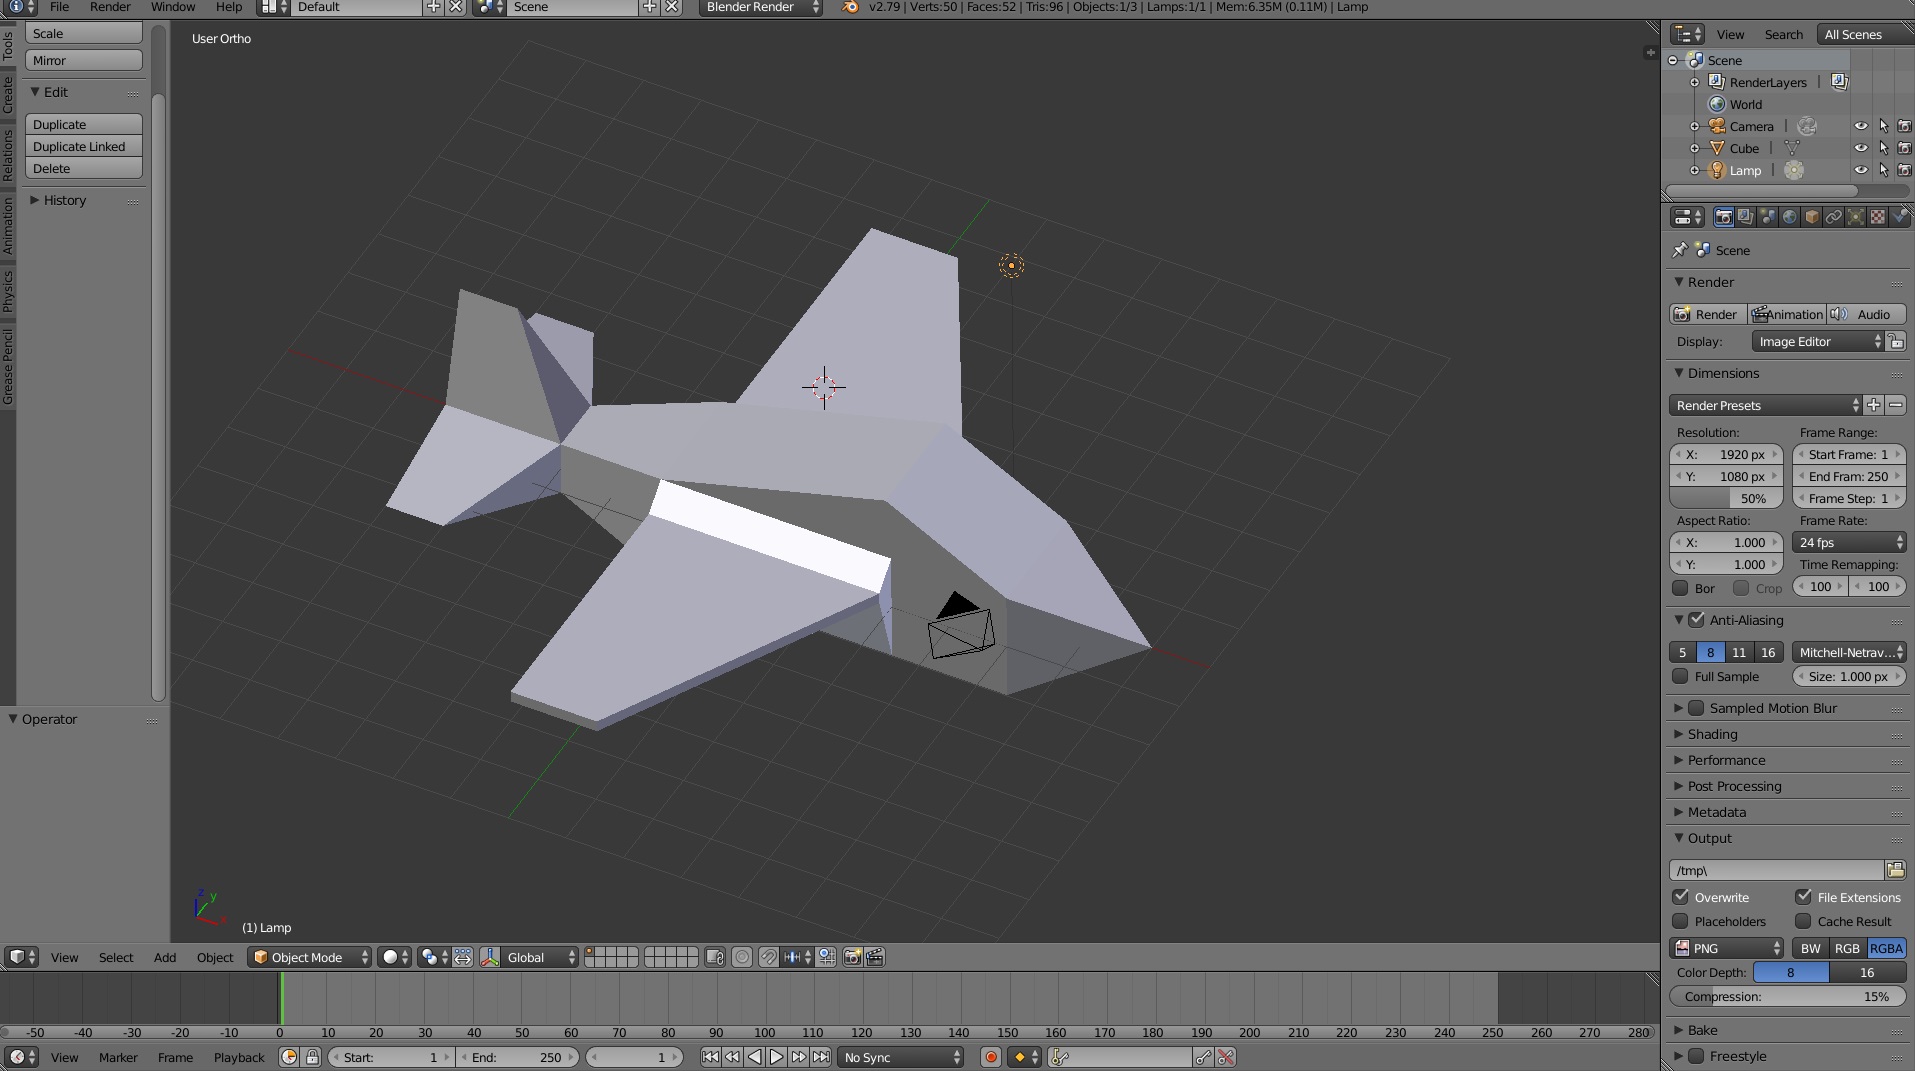Open the Render menu in top bar
This screenshot has width=1915, height=1071.
[x=110, y=7]
